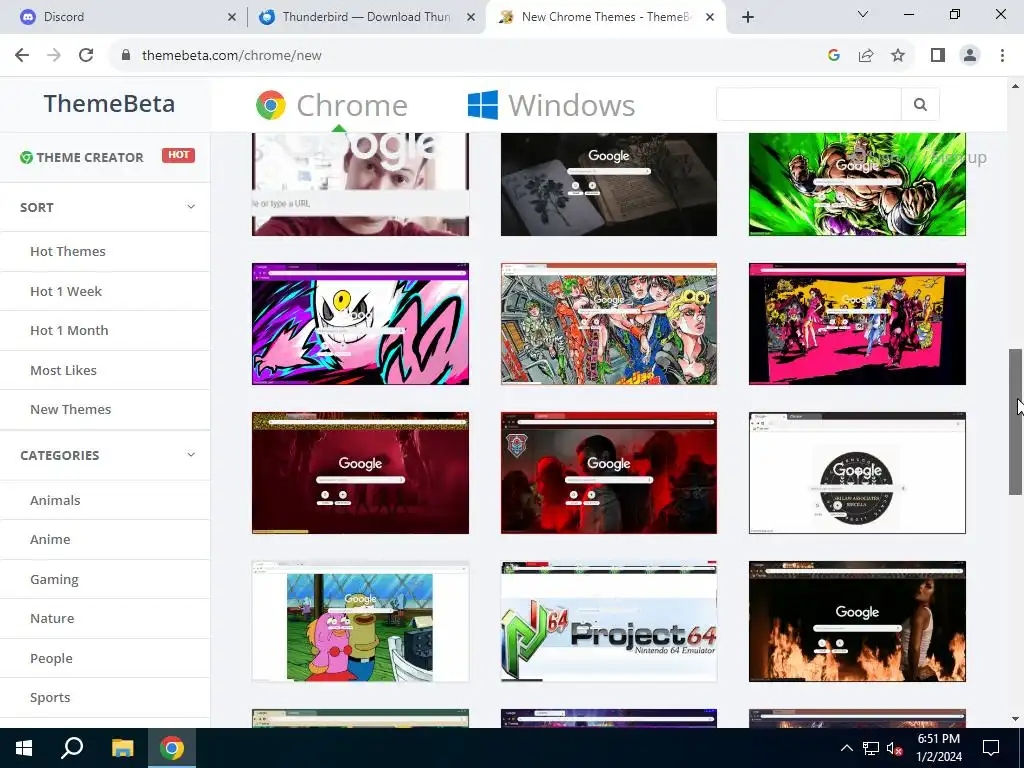The height and width of the screenshot is (768, 1024).
Task: Click the browser forward arrow
Action: pyautogui.click(x=54, y=56)
